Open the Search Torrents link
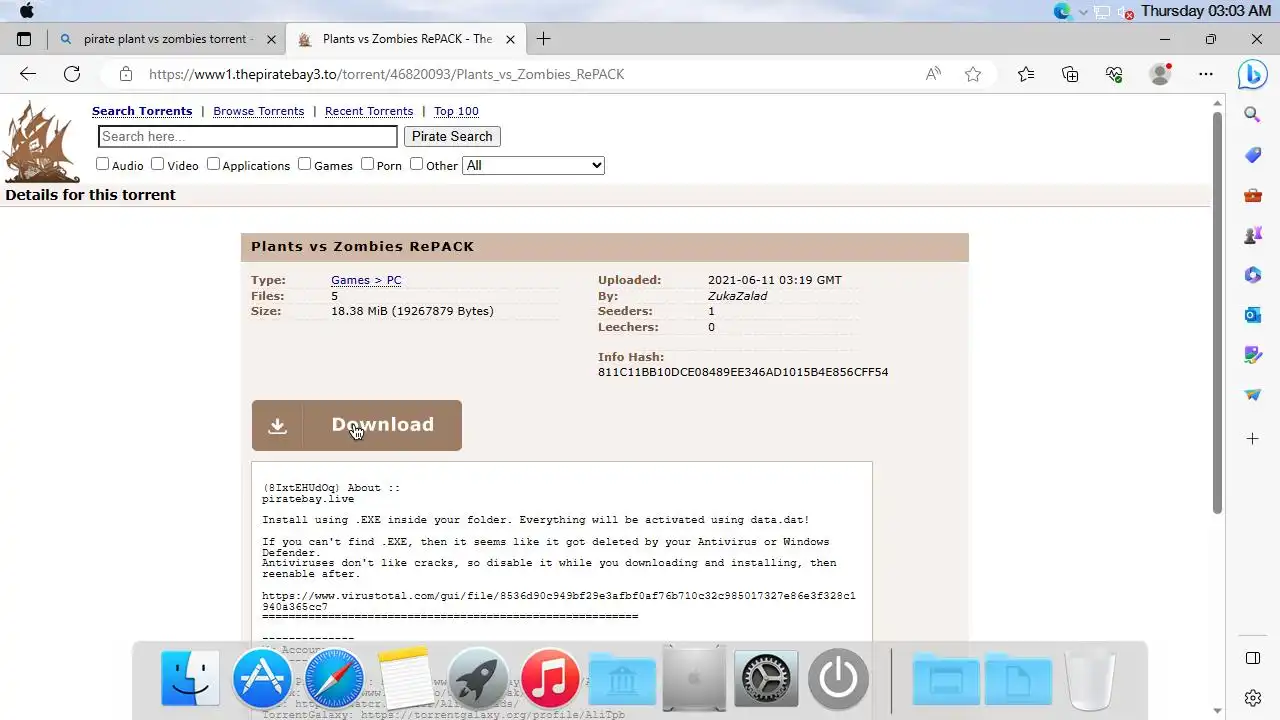The image size is (1280, 720). pos(142,111)
